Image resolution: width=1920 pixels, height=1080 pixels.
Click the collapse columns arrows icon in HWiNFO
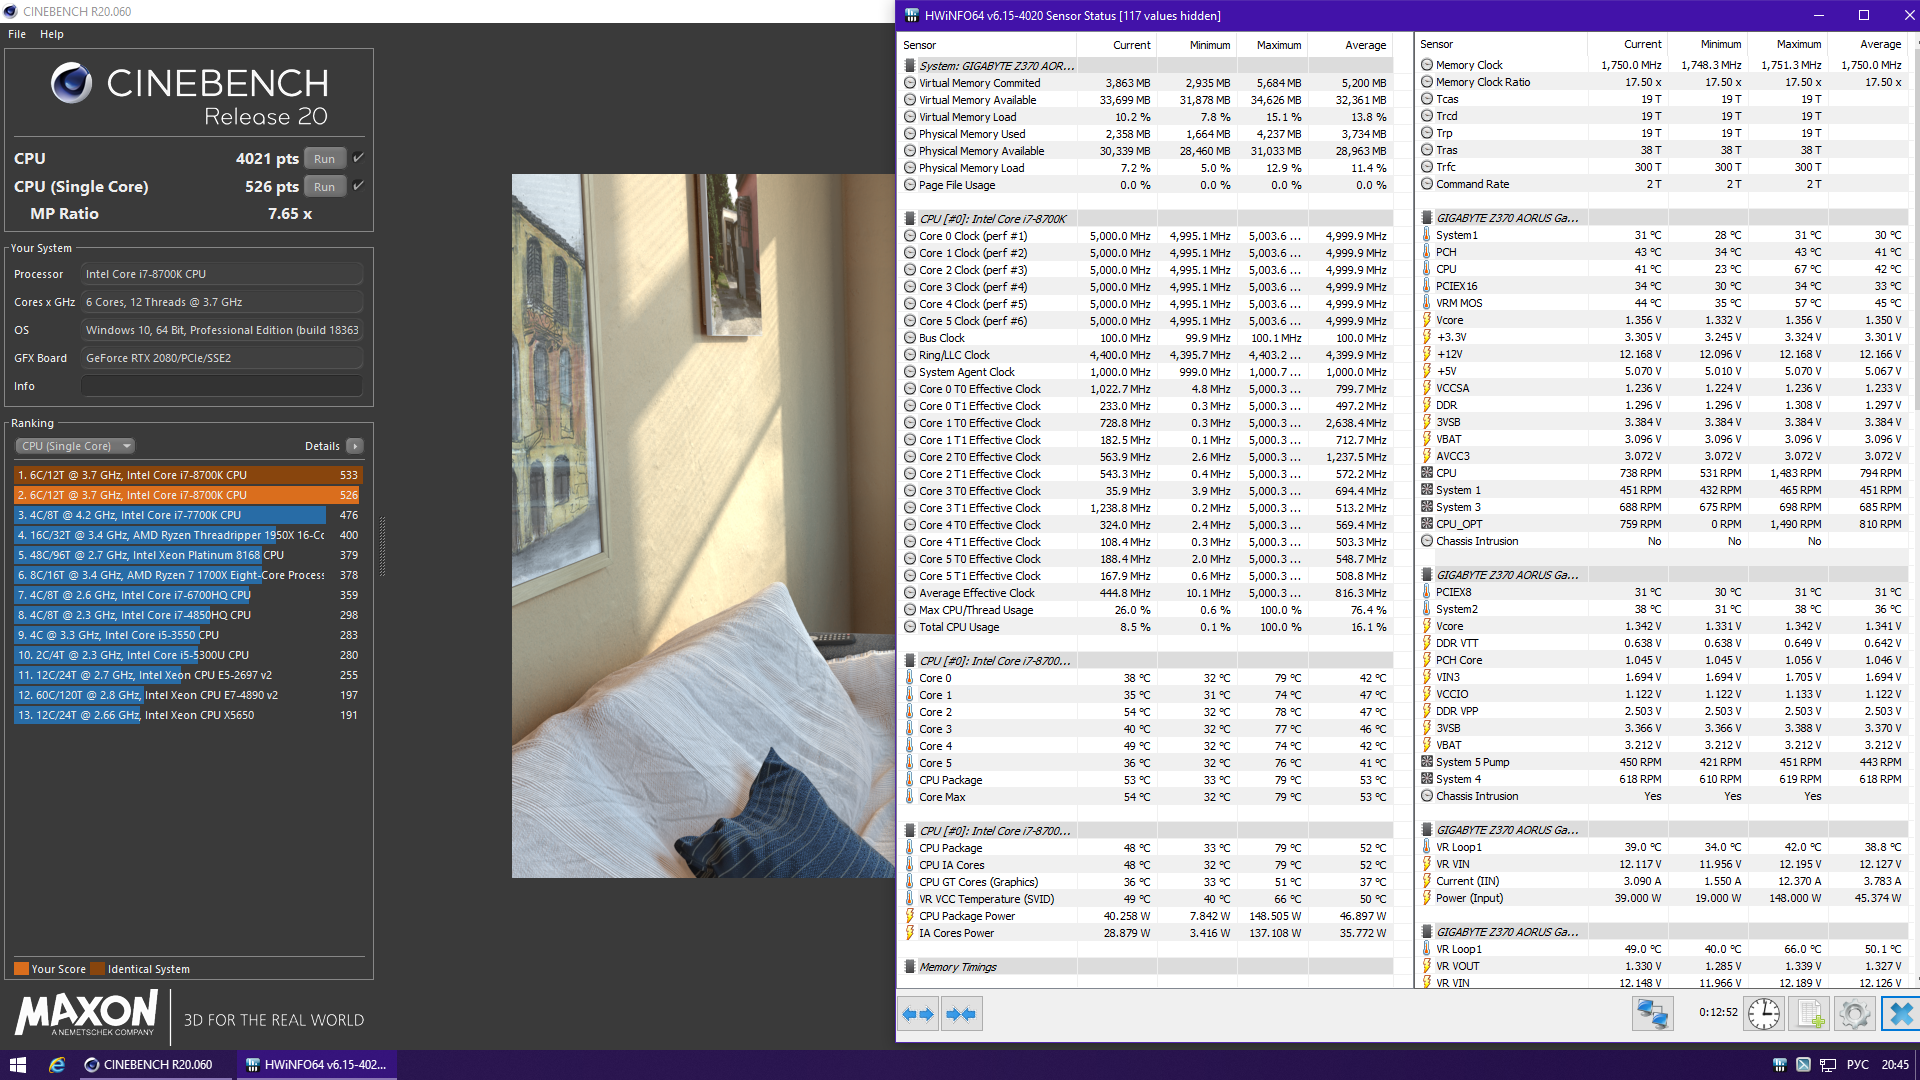[x=962, y=1014]
